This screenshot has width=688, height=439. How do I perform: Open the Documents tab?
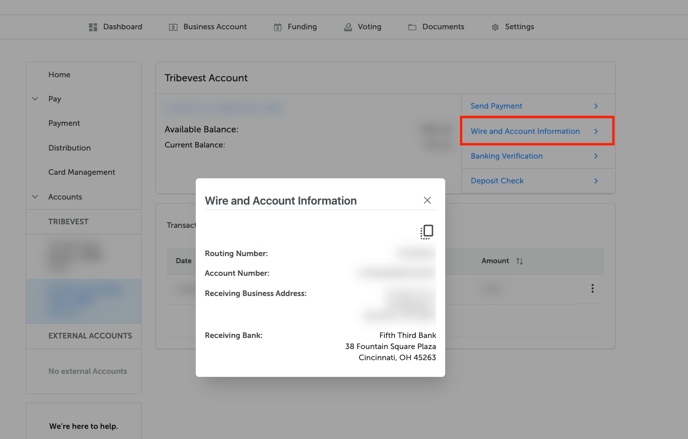pyautogui.click(x=436, y=27)
